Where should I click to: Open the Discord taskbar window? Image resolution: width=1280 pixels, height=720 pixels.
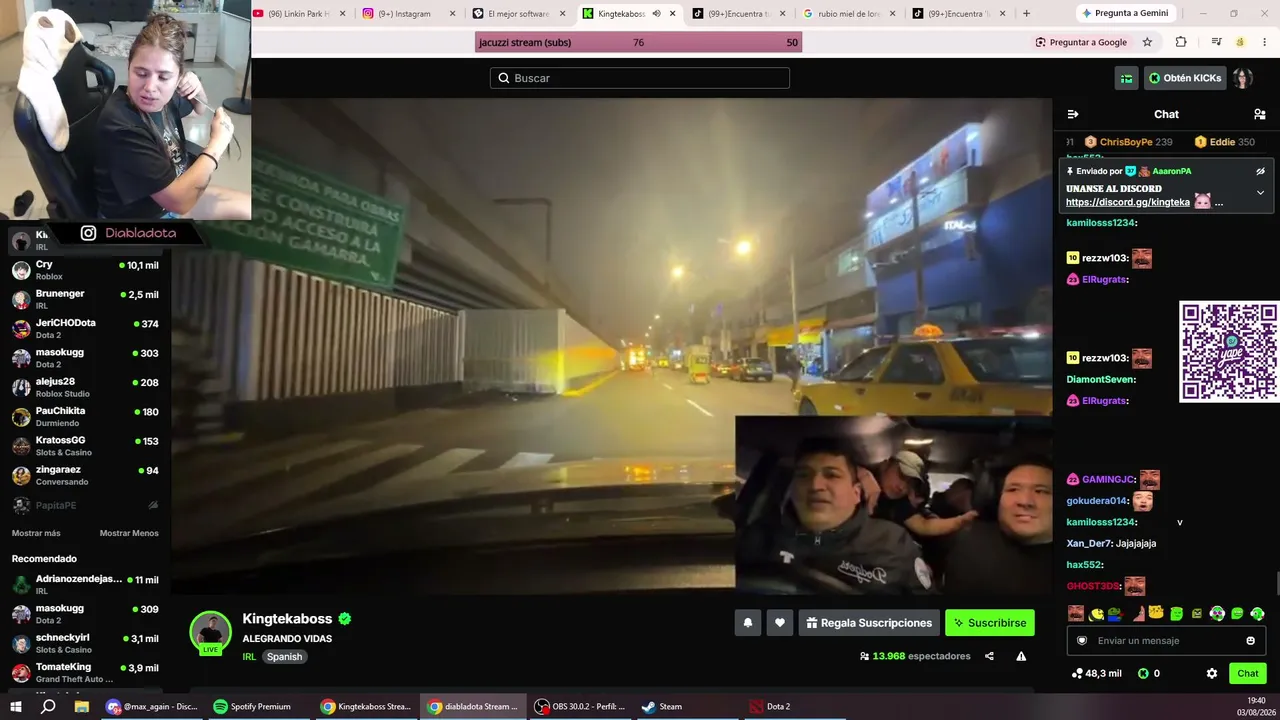tap(152, 707)
